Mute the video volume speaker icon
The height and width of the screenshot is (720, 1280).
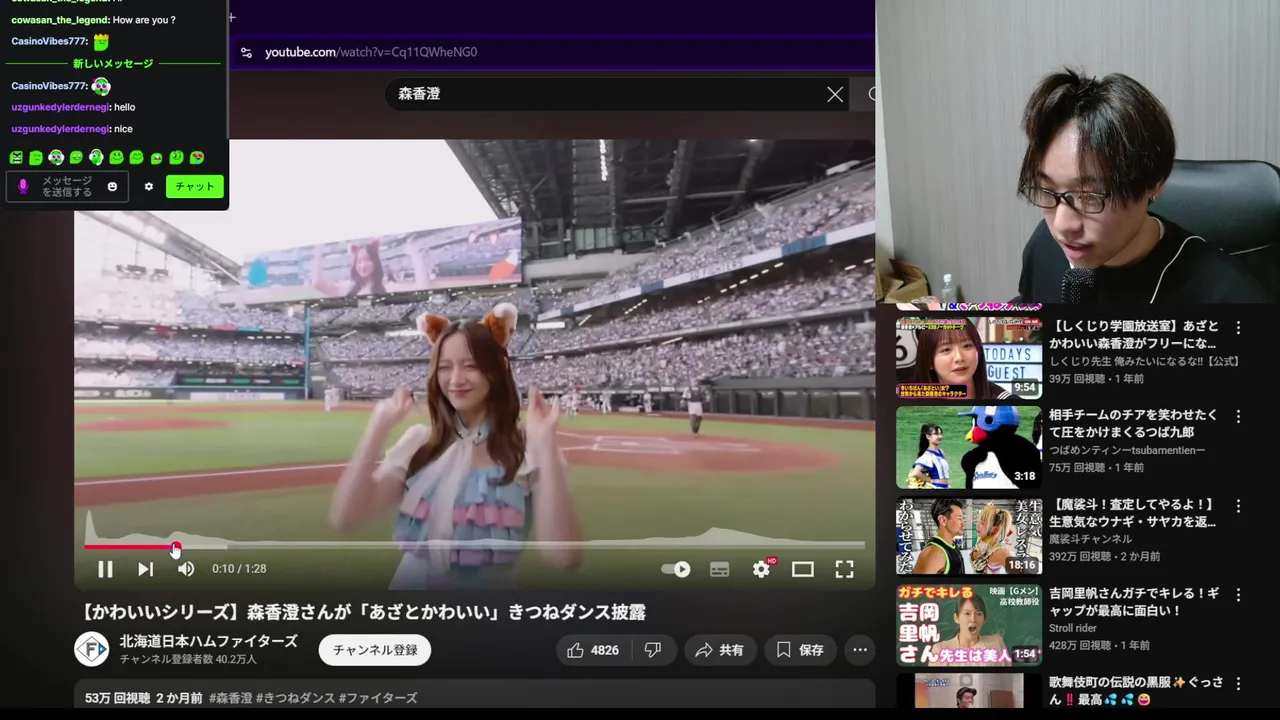tap(186, 569)
